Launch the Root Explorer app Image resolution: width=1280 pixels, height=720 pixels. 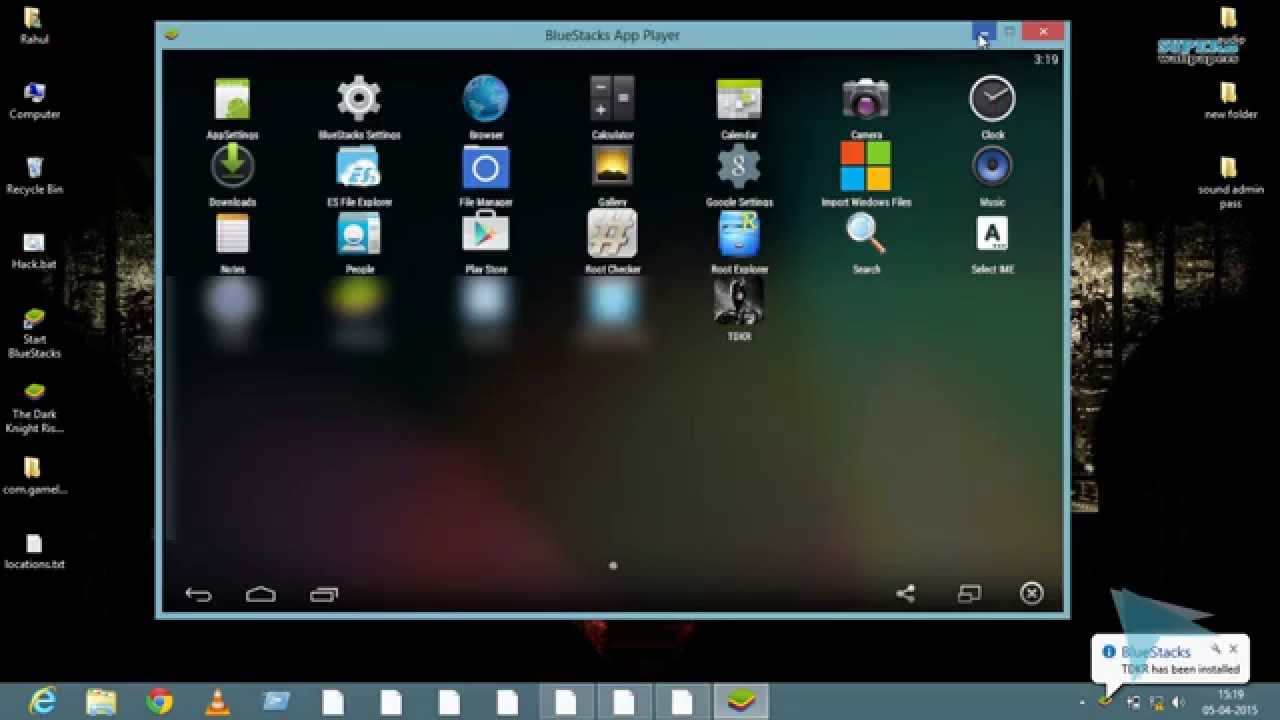click(739, 234)
